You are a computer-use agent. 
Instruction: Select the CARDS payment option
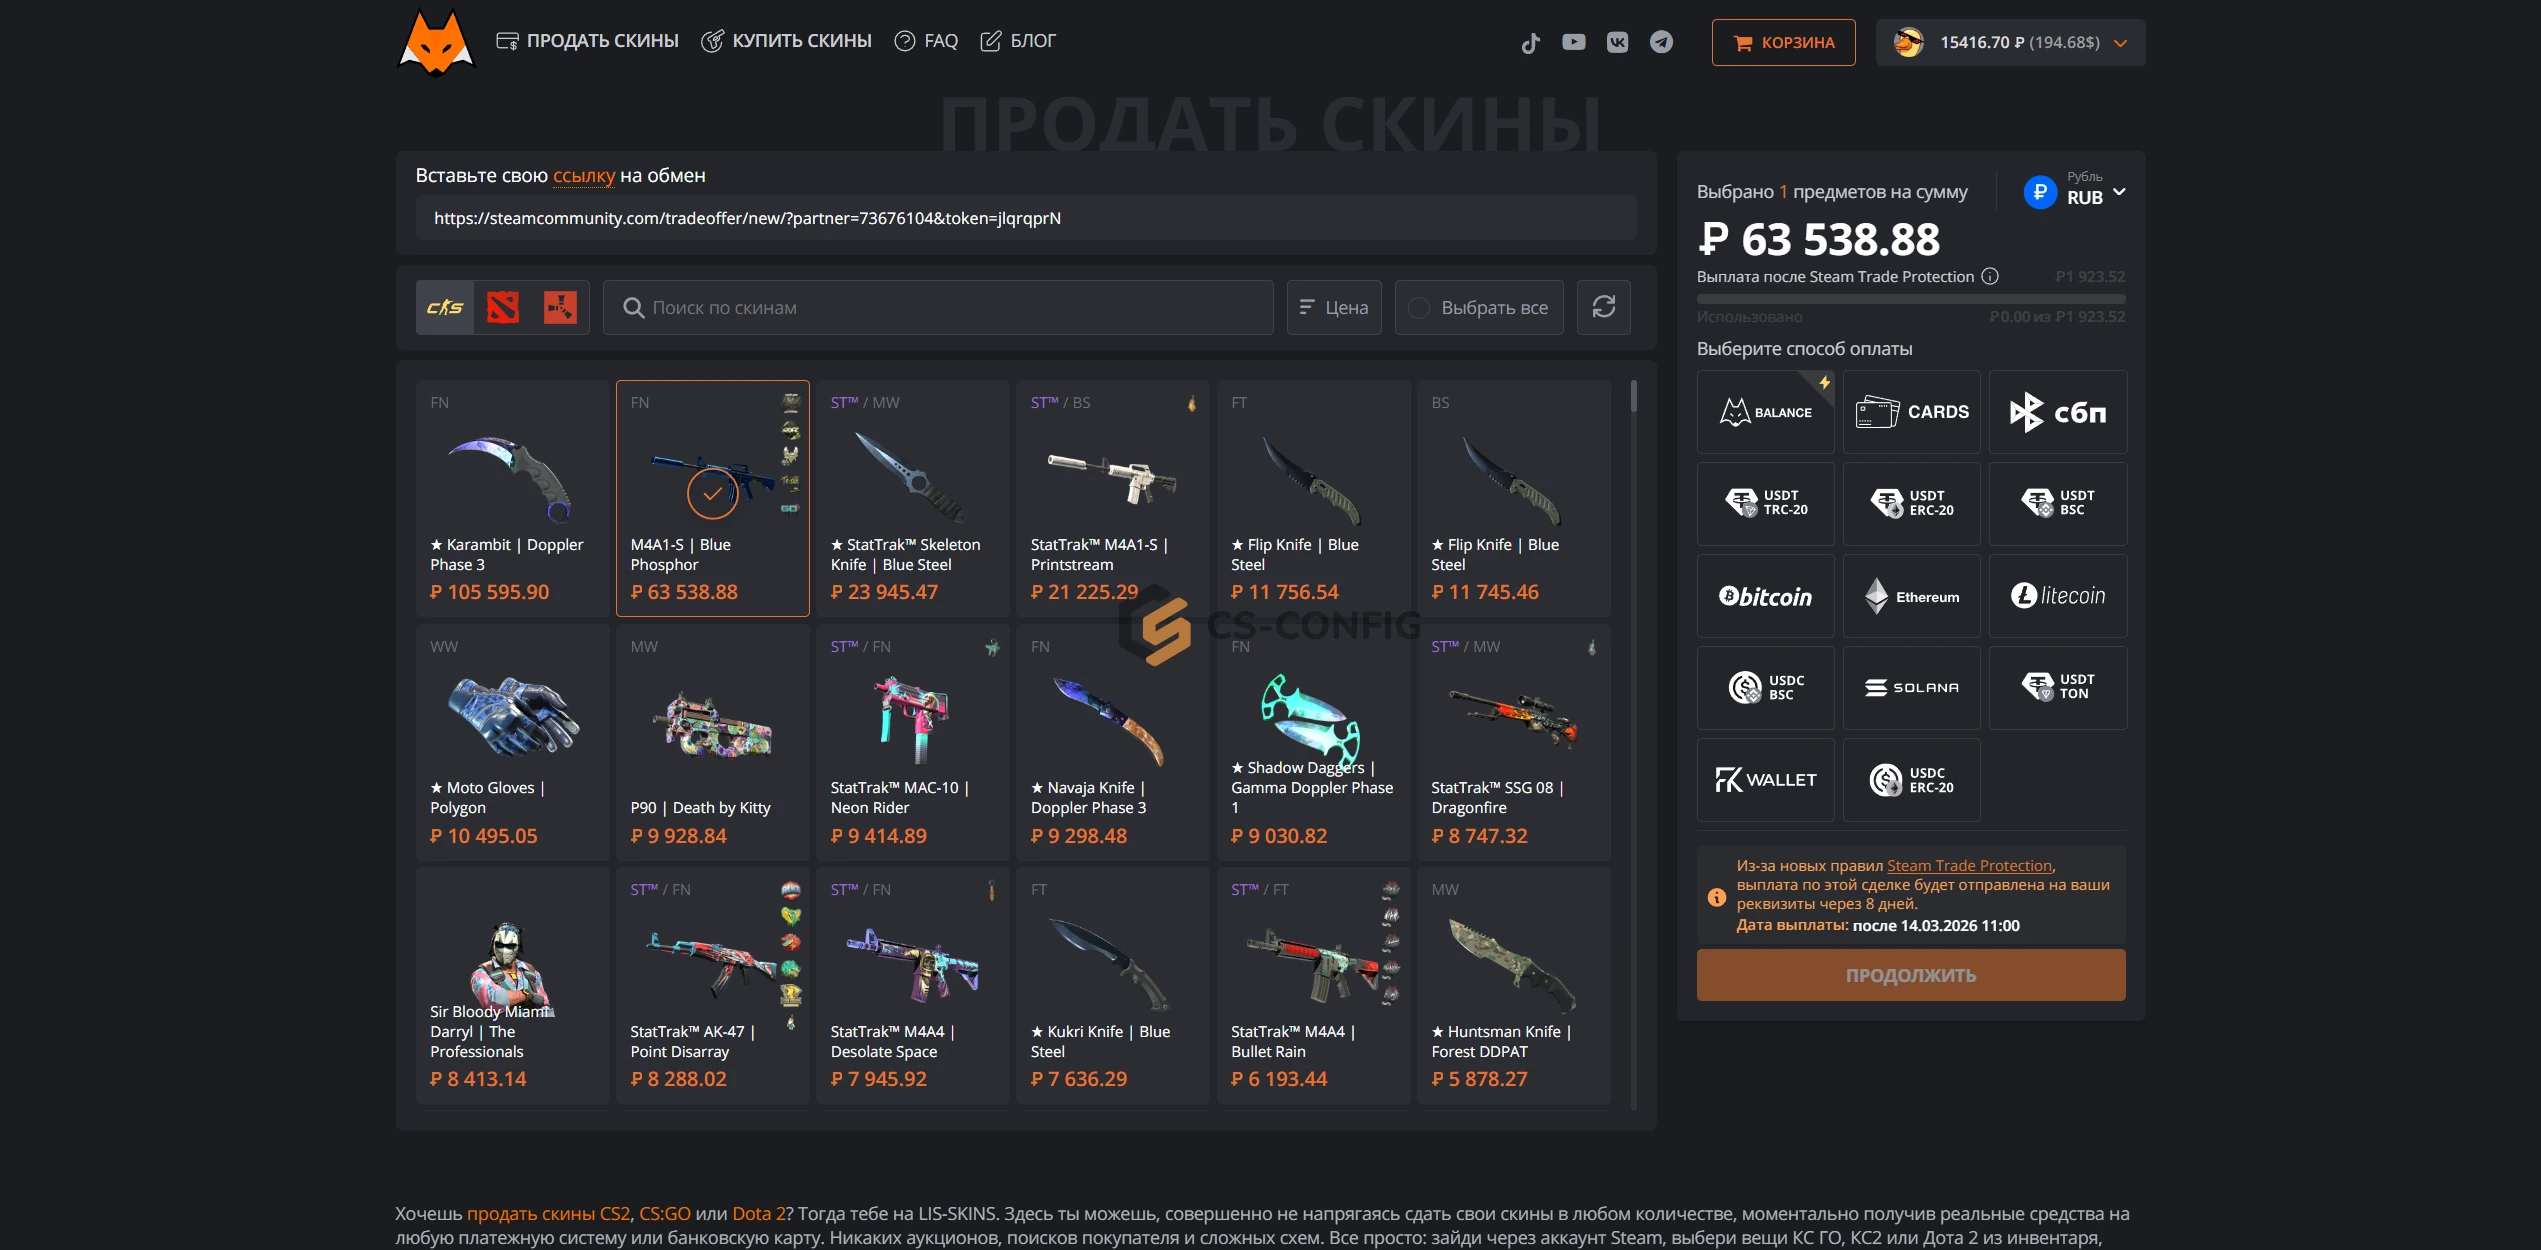click(1911, 412)
